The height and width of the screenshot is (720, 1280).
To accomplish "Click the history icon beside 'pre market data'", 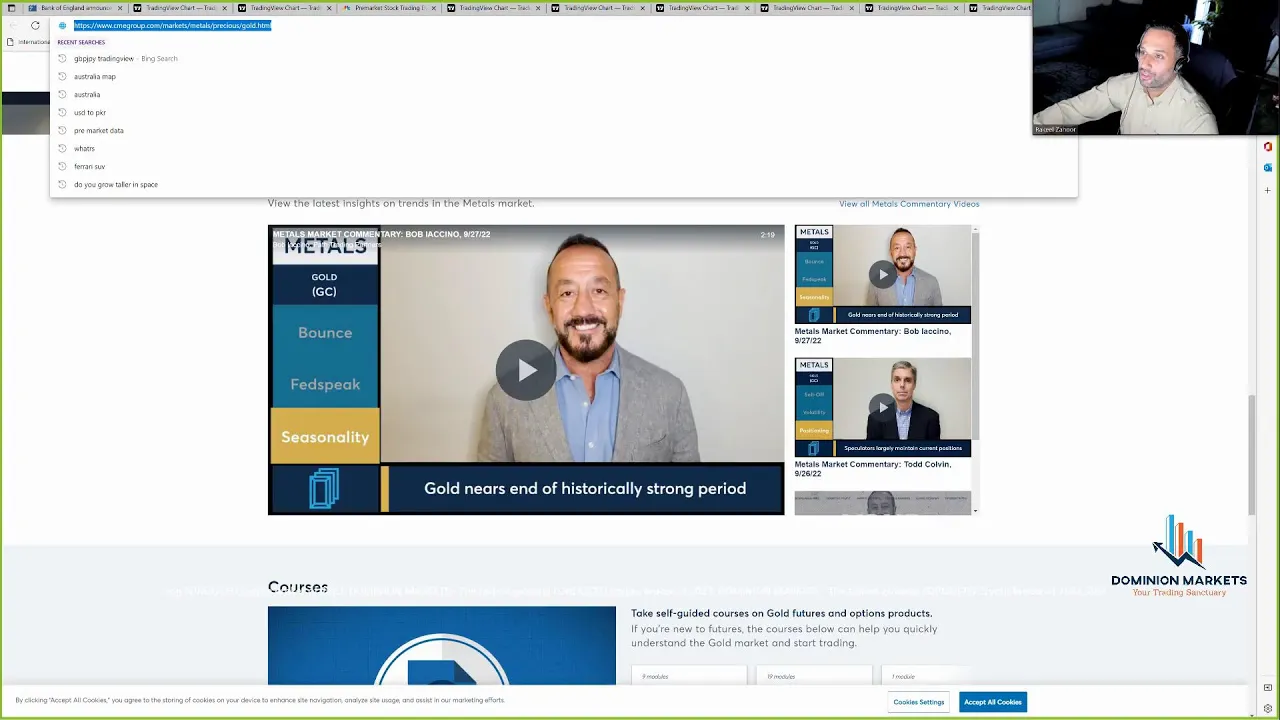I will tap(62, 130).
